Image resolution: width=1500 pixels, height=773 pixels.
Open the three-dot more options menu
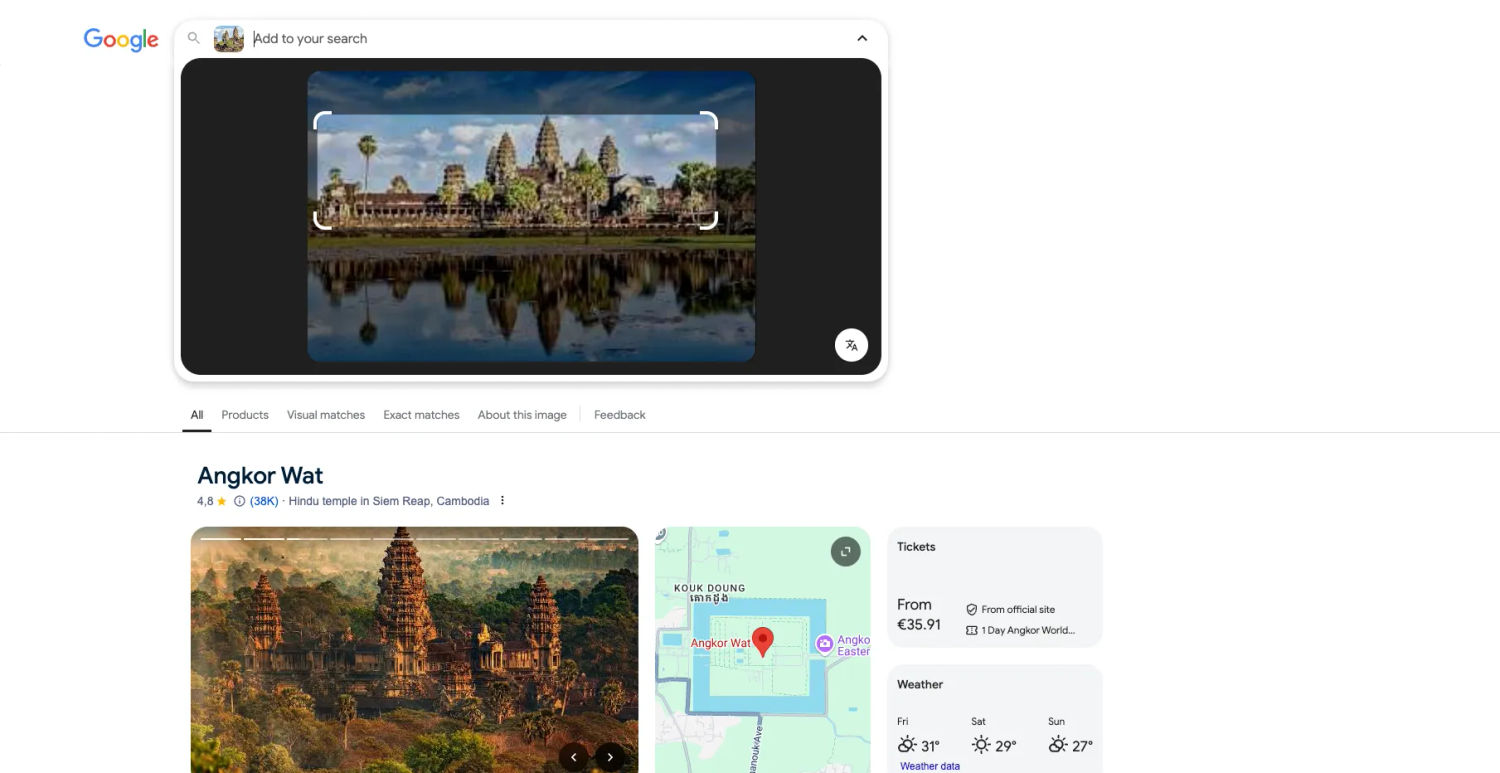click(x=502, y=501)
